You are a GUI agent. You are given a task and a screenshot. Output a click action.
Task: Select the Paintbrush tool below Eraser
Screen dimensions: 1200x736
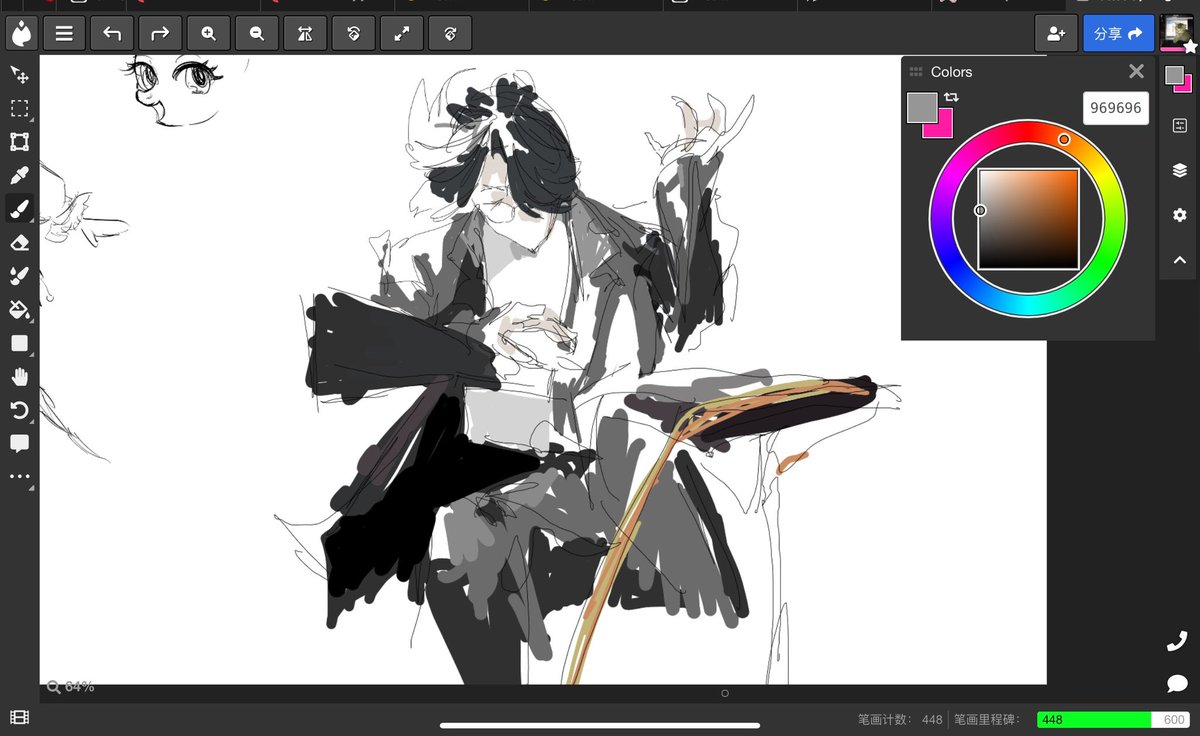tap(19, 276)
